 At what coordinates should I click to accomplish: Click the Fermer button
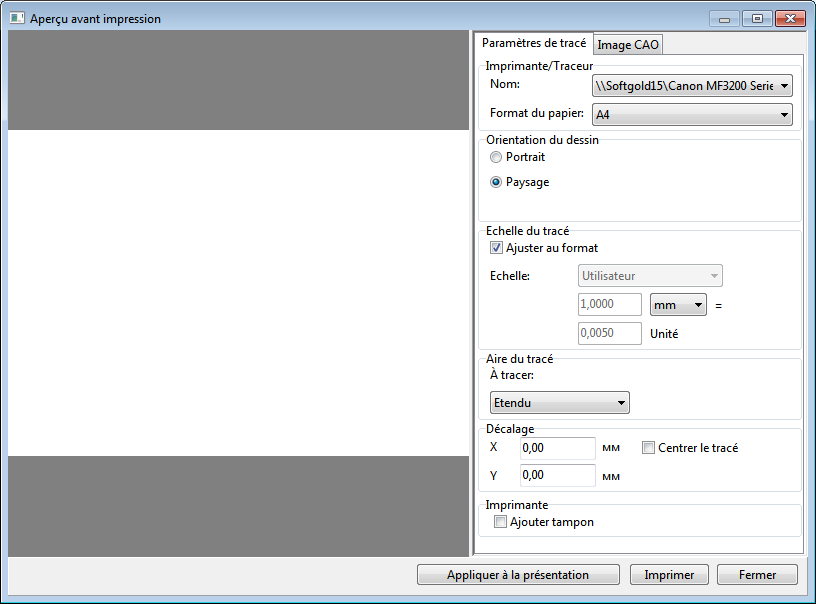[x=757, y=575]
